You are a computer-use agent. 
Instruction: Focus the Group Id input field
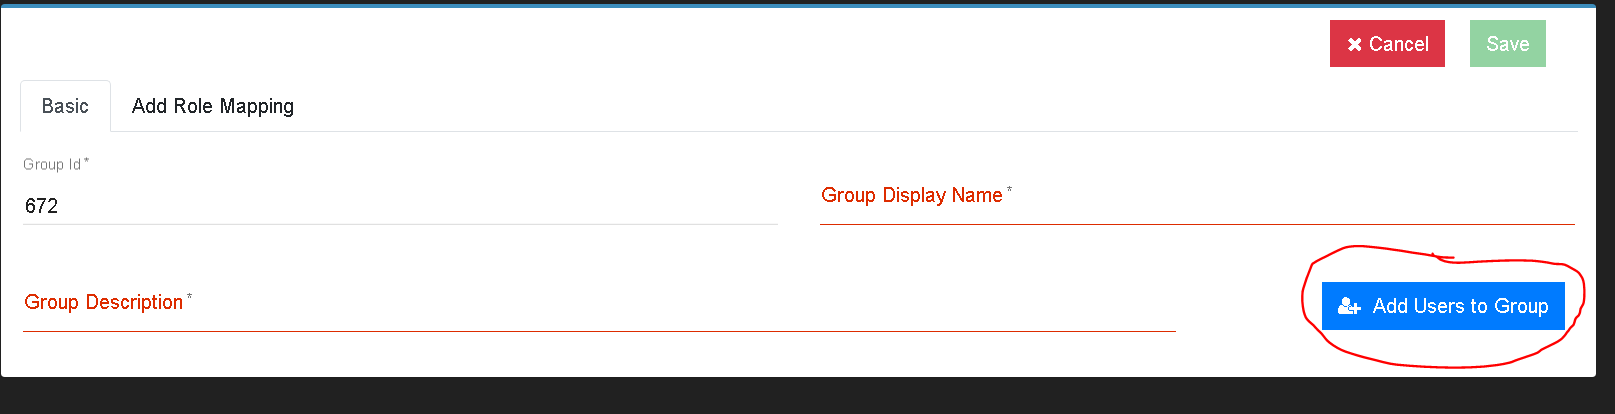tap(400, 206)
